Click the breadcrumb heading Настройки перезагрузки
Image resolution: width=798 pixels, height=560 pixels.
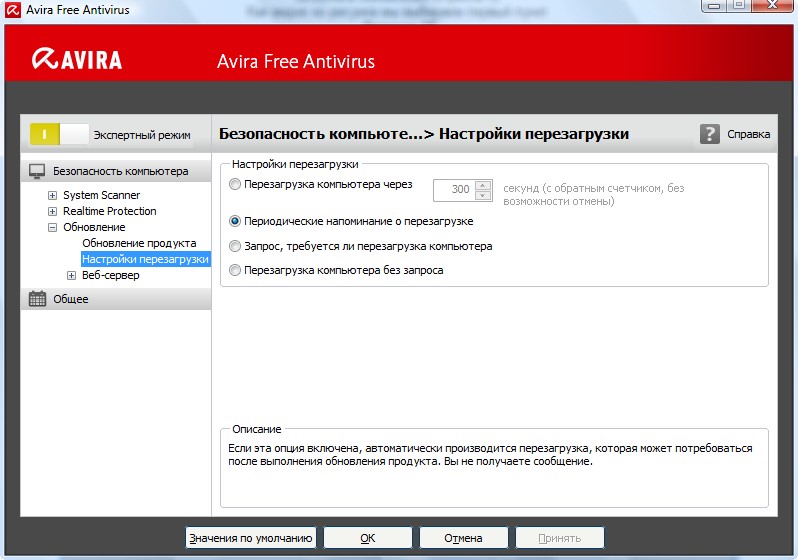click(534, 134)
